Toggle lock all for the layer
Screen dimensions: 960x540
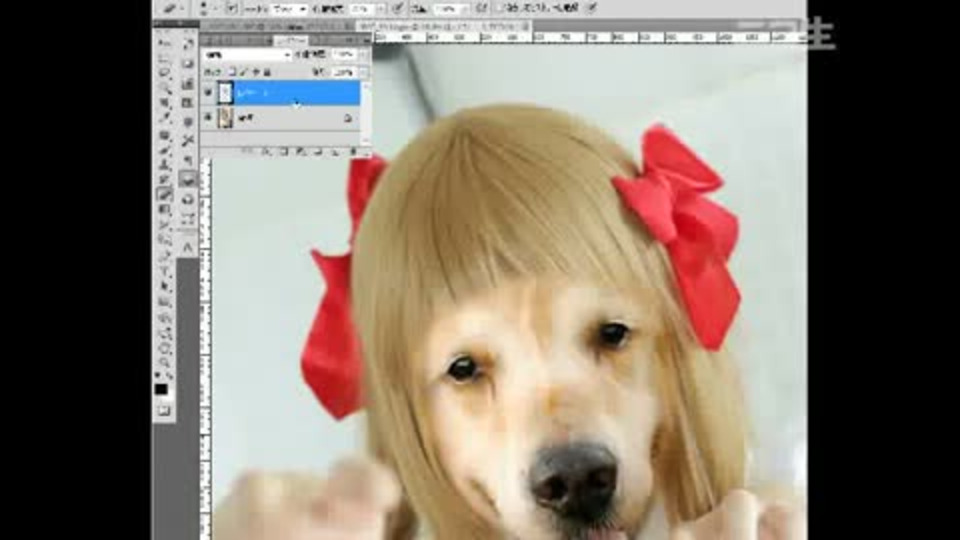(267, 72)
